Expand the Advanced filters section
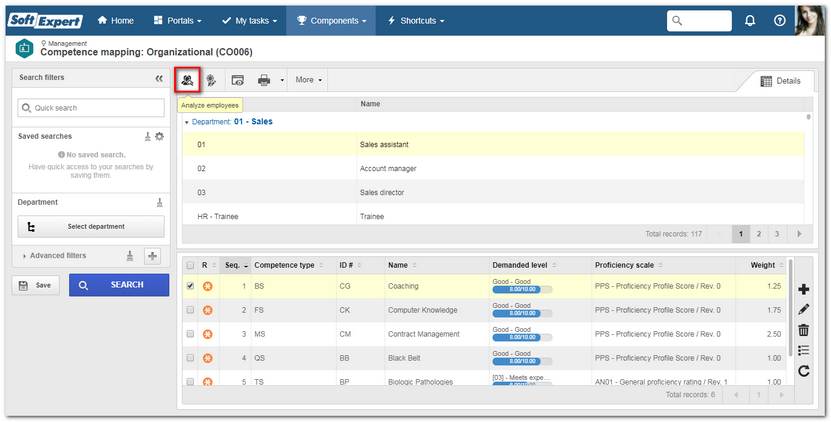This screenshot has width=831, height=422. click(54, 256)
